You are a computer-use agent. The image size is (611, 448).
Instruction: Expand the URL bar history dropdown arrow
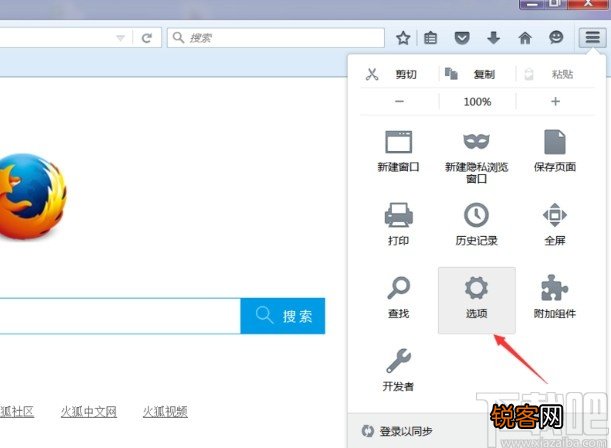[x=120, y=38]
